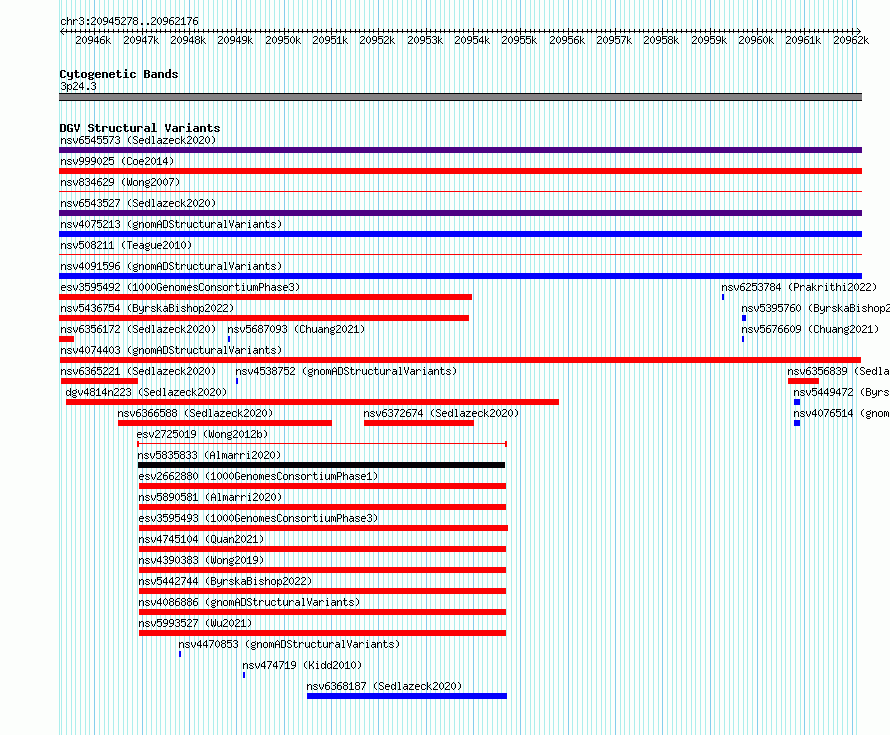Click the red bar under nsv6372674
This screenshot has width=890, height=735.
point(419,423)
